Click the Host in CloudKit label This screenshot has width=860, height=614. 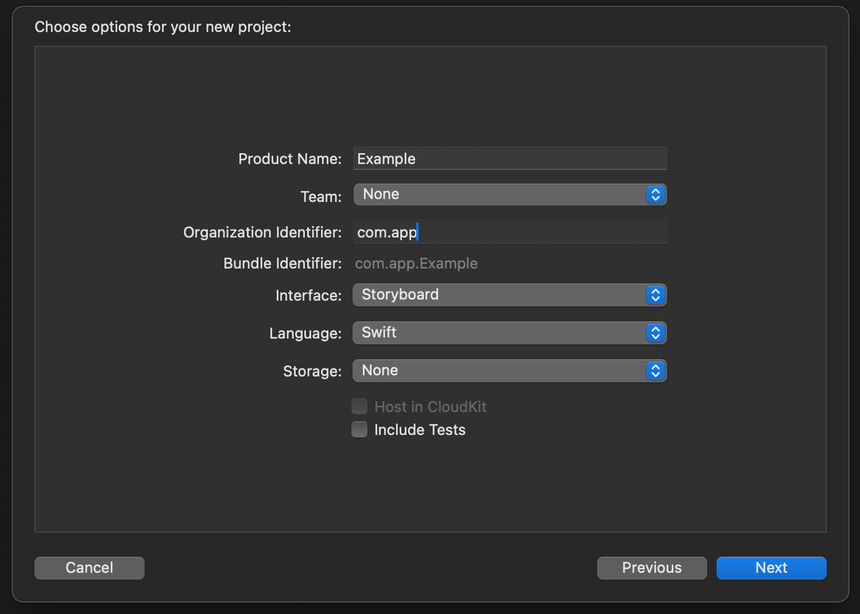pyautogui.click(x=430, y=407)
